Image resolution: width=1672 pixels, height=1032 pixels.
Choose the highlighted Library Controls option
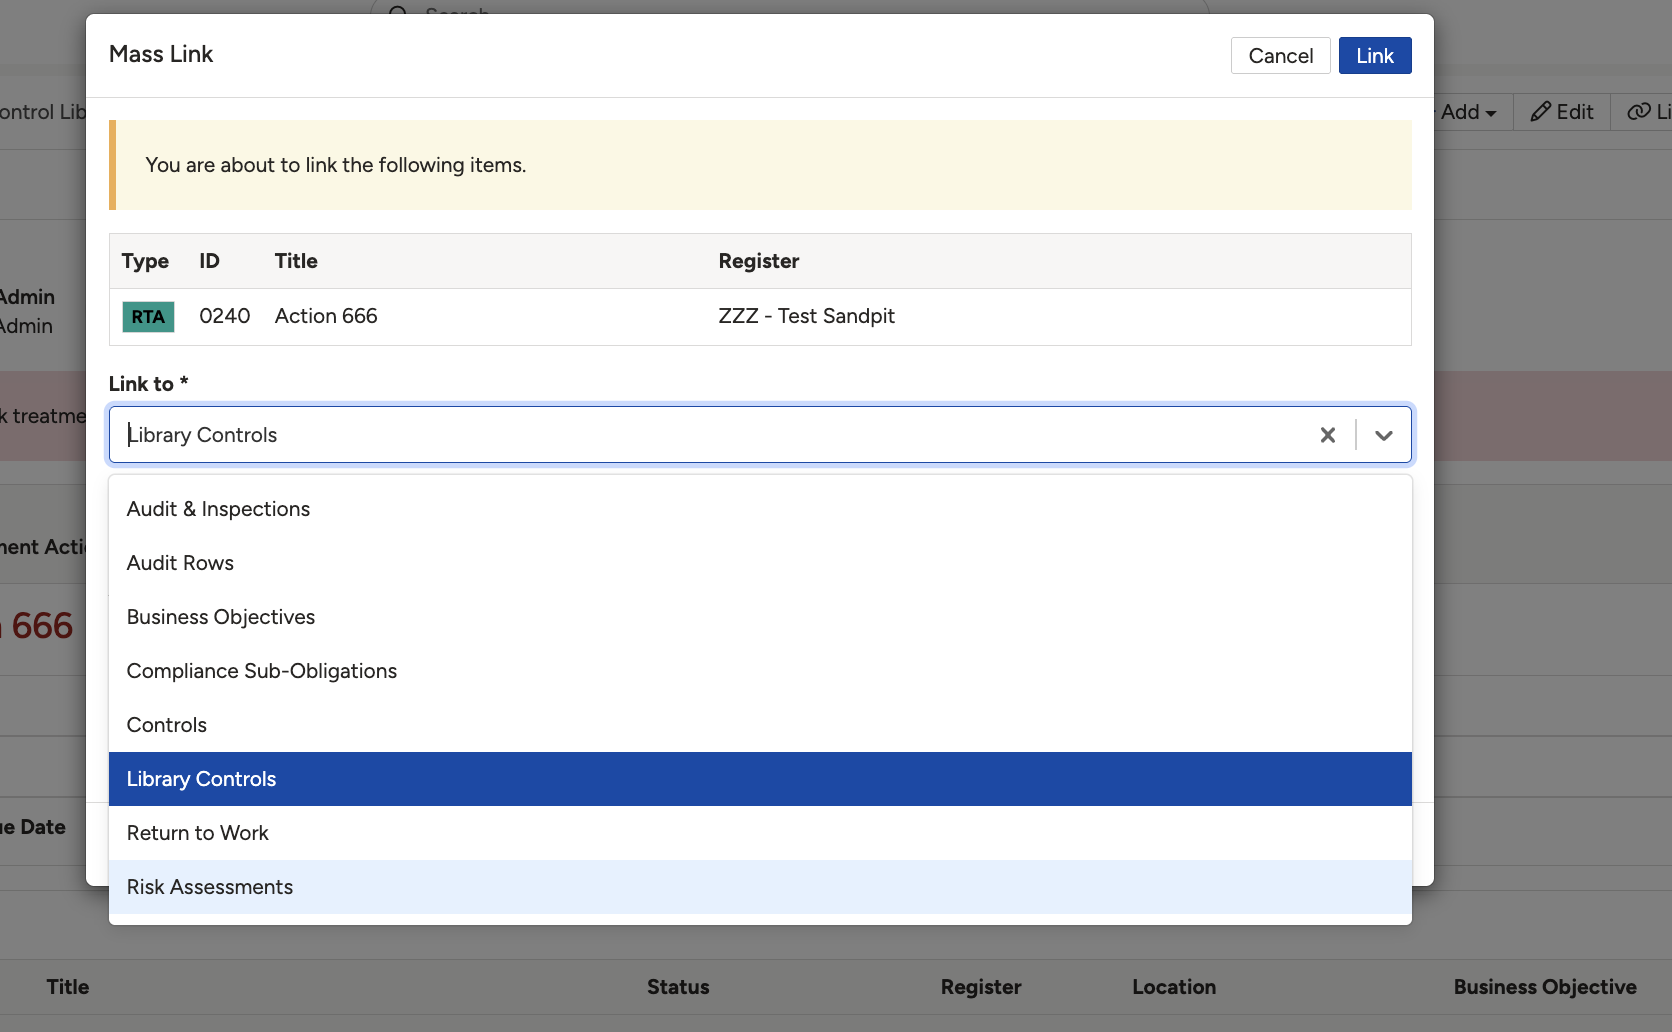pos(760,779)
